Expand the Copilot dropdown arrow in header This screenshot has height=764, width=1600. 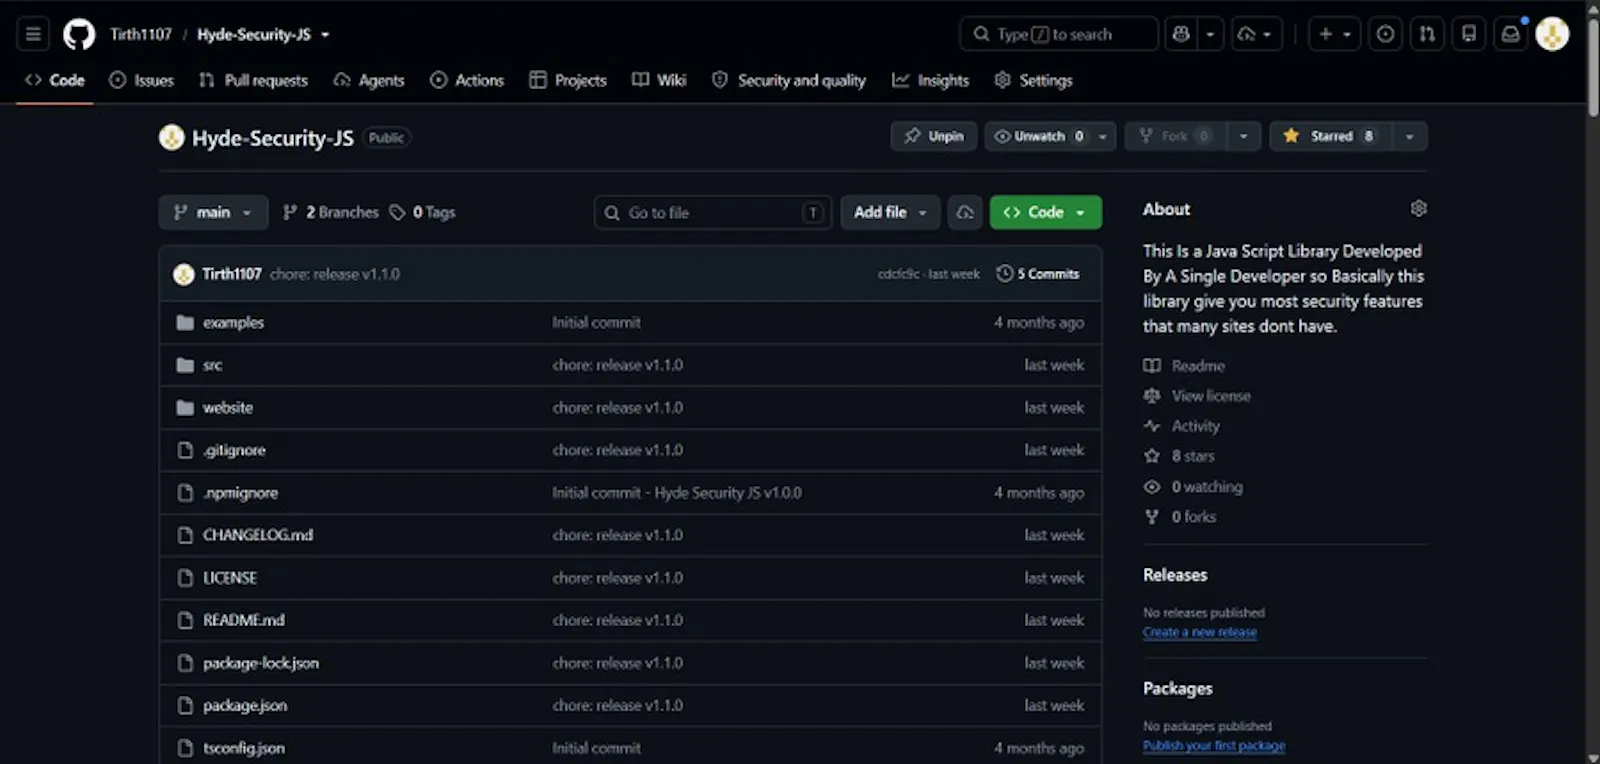tap(1210, 34)
